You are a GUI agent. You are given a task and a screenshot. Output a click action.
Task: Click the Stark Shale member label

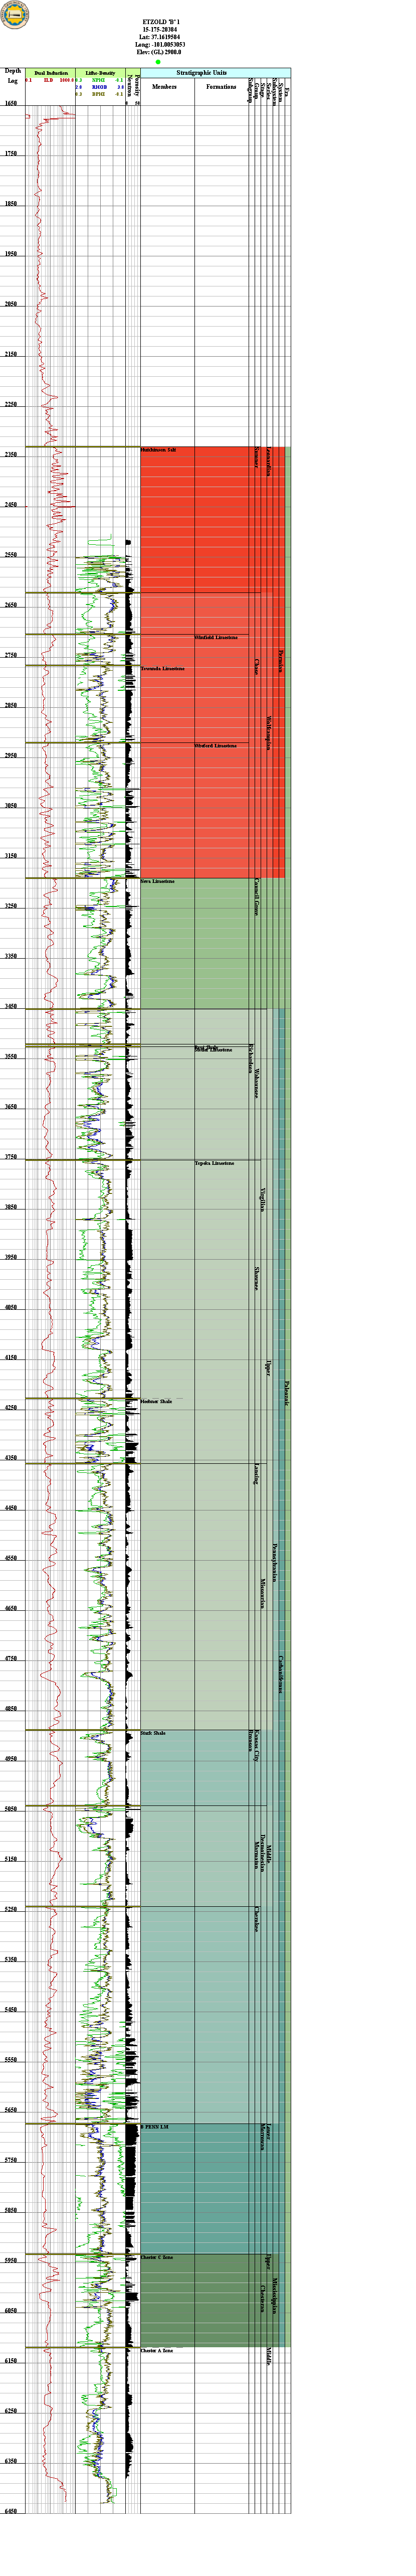tap(154, 1733)
